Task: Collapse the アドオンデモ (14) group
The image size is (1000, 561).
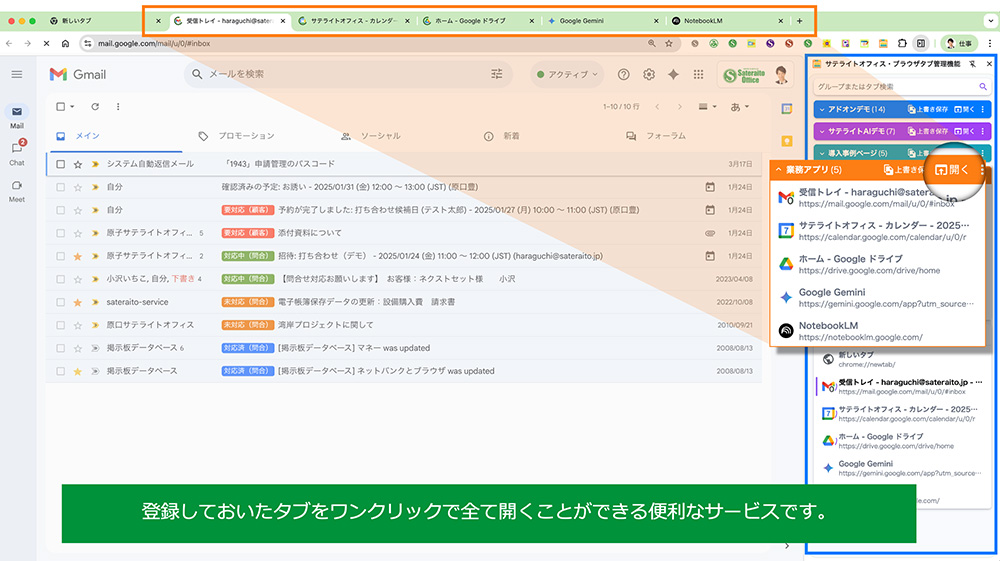Action: tap(821, 110)
